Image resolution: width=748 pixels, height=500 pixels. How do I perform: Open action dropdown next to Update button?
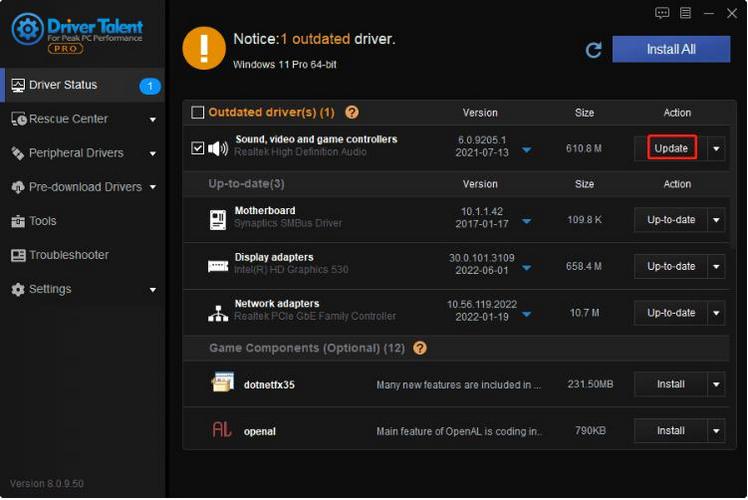(x=716, y=149)
